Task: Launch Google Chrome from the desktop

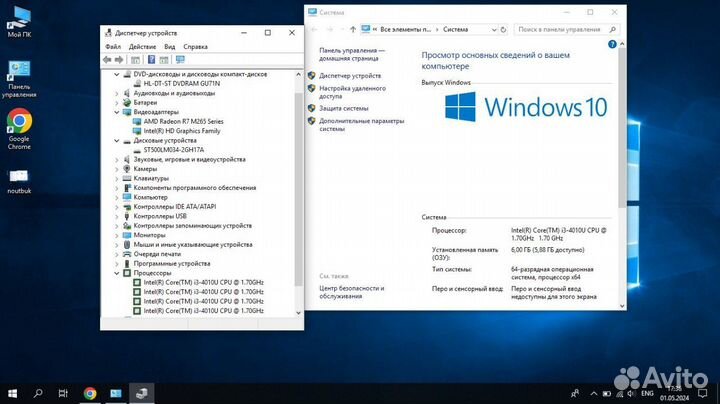Action: point(19,129)
